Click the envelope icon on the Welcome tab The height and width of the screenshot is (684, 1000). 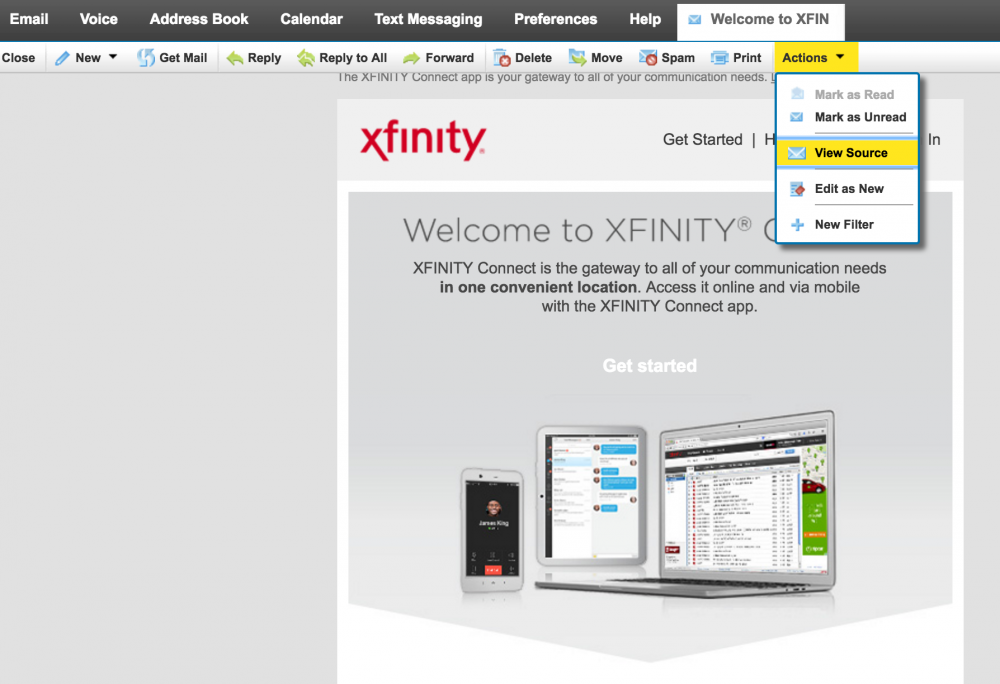[695, 20]
